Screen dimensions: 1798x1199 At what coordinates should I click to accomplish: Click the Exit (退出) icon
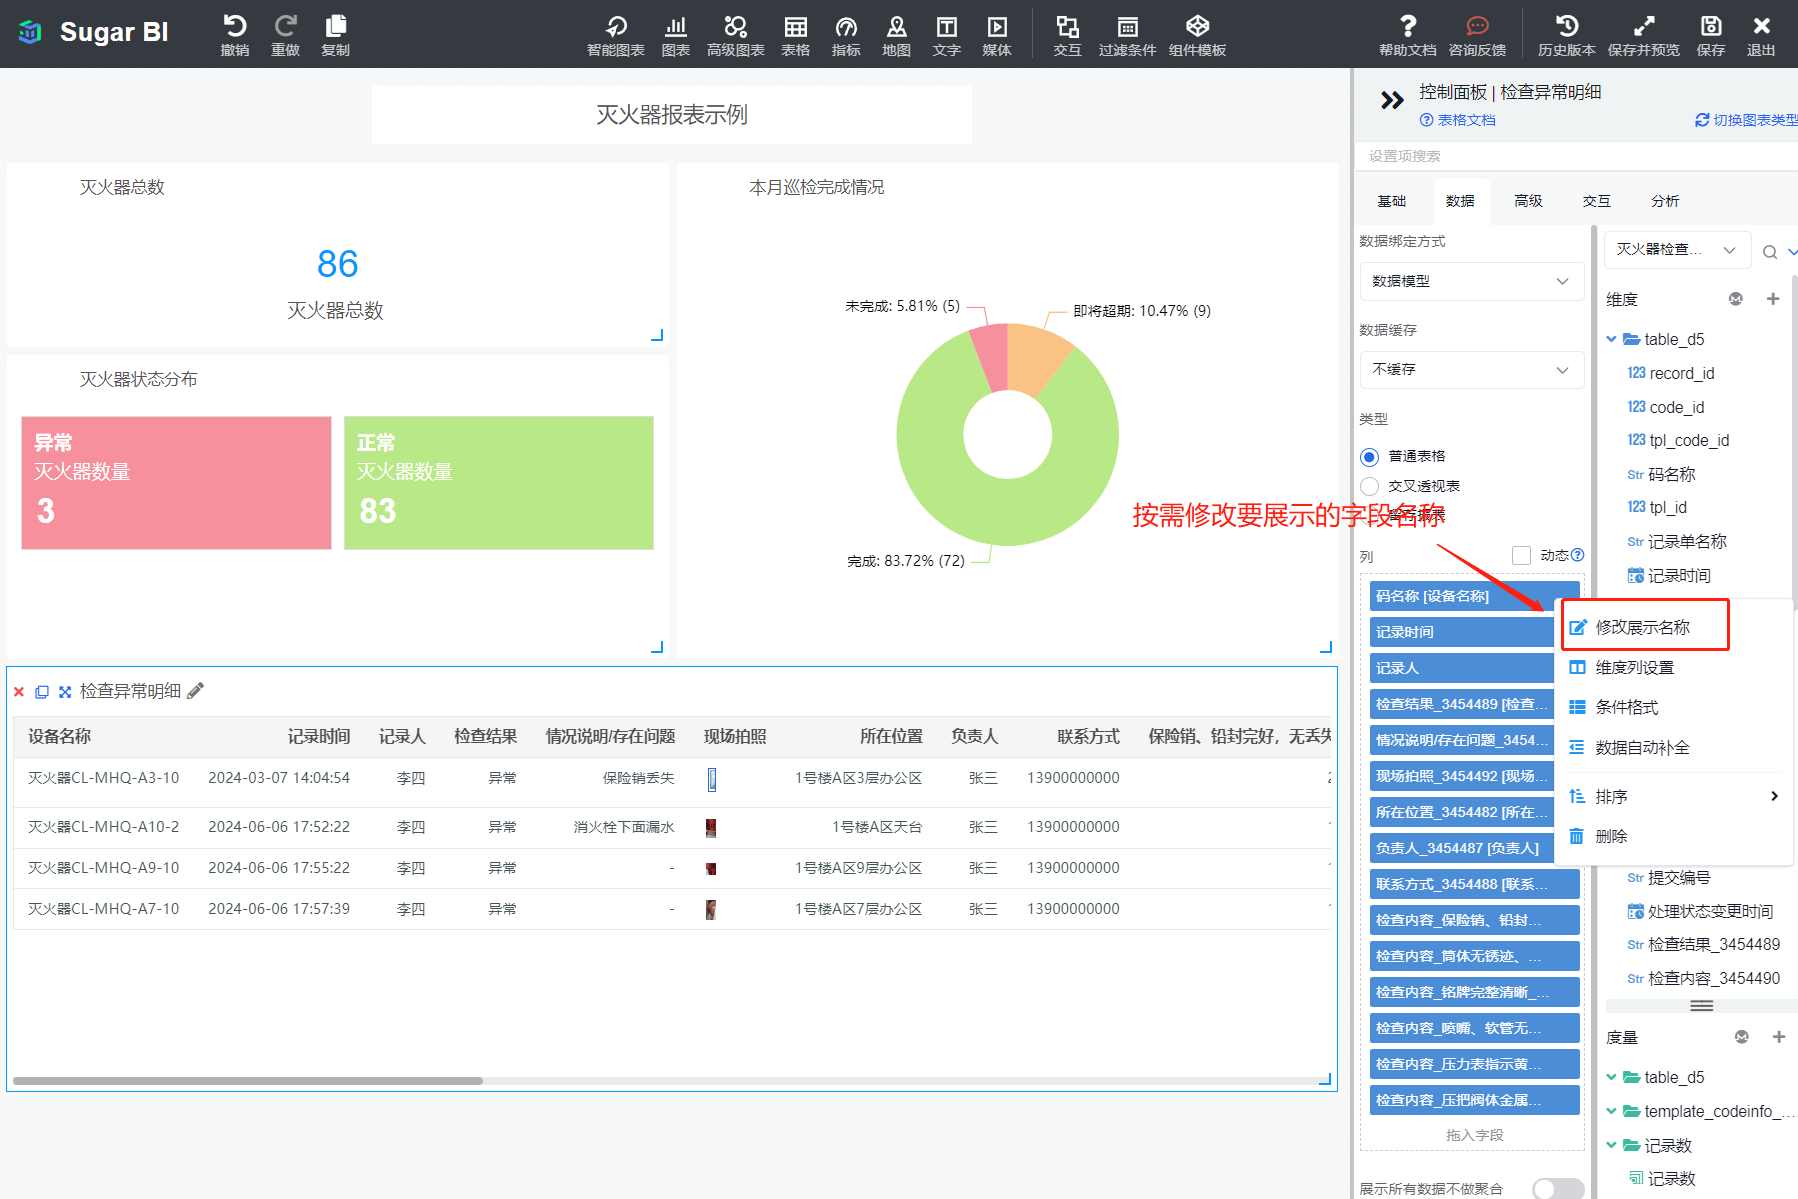pyautogui.click(x=1761, y=34)
